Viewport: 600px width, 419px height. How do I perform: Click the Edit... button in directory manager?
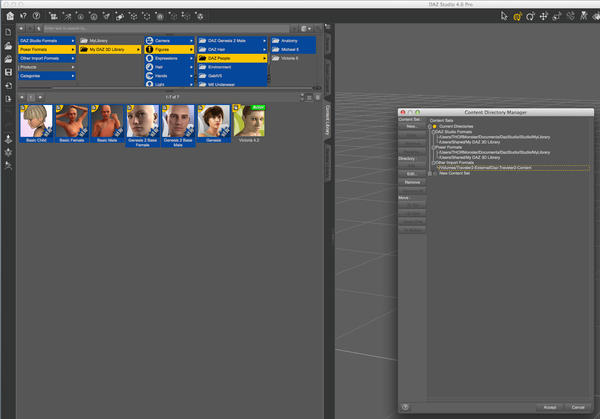412,174
